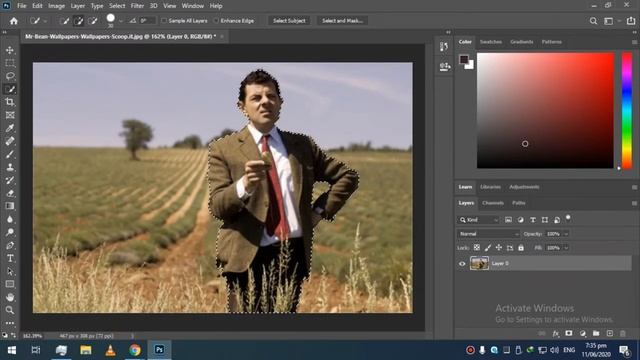Open the Properties panel icon
This screenshot has width=640, height=360.
pyautogui.click(x=444, y=67)
